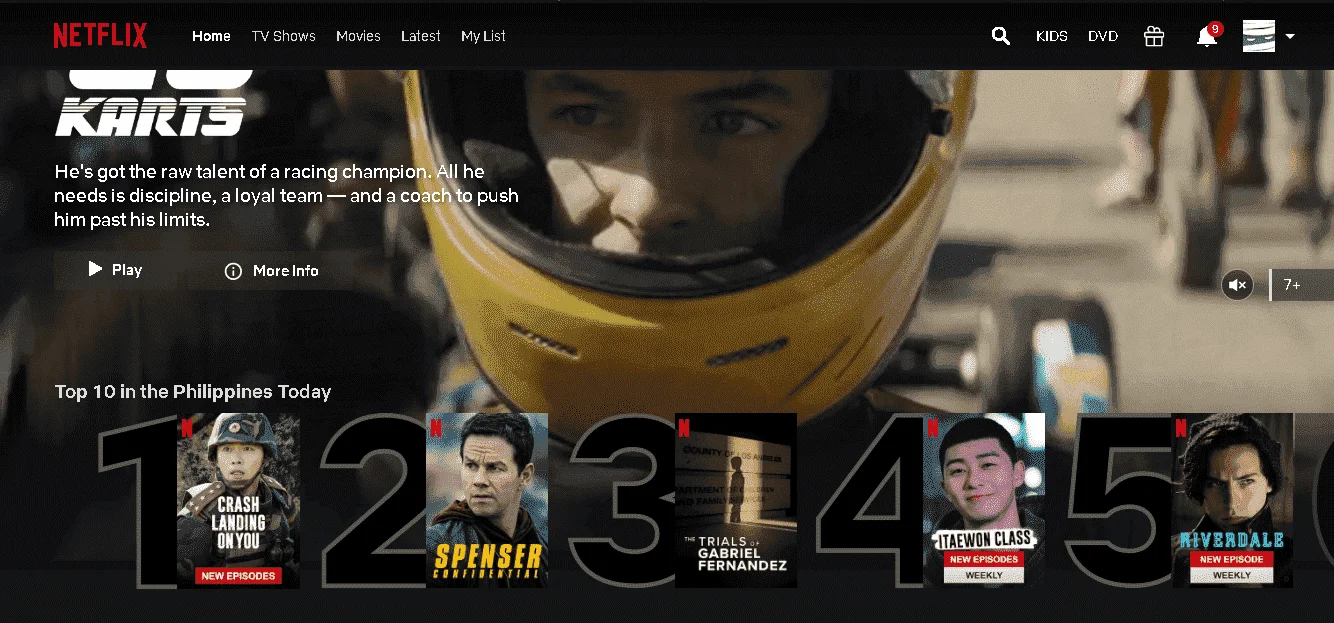1334x623 pixels.
Task: Click the Go Karts synopsis text
Action: [286, 196]
